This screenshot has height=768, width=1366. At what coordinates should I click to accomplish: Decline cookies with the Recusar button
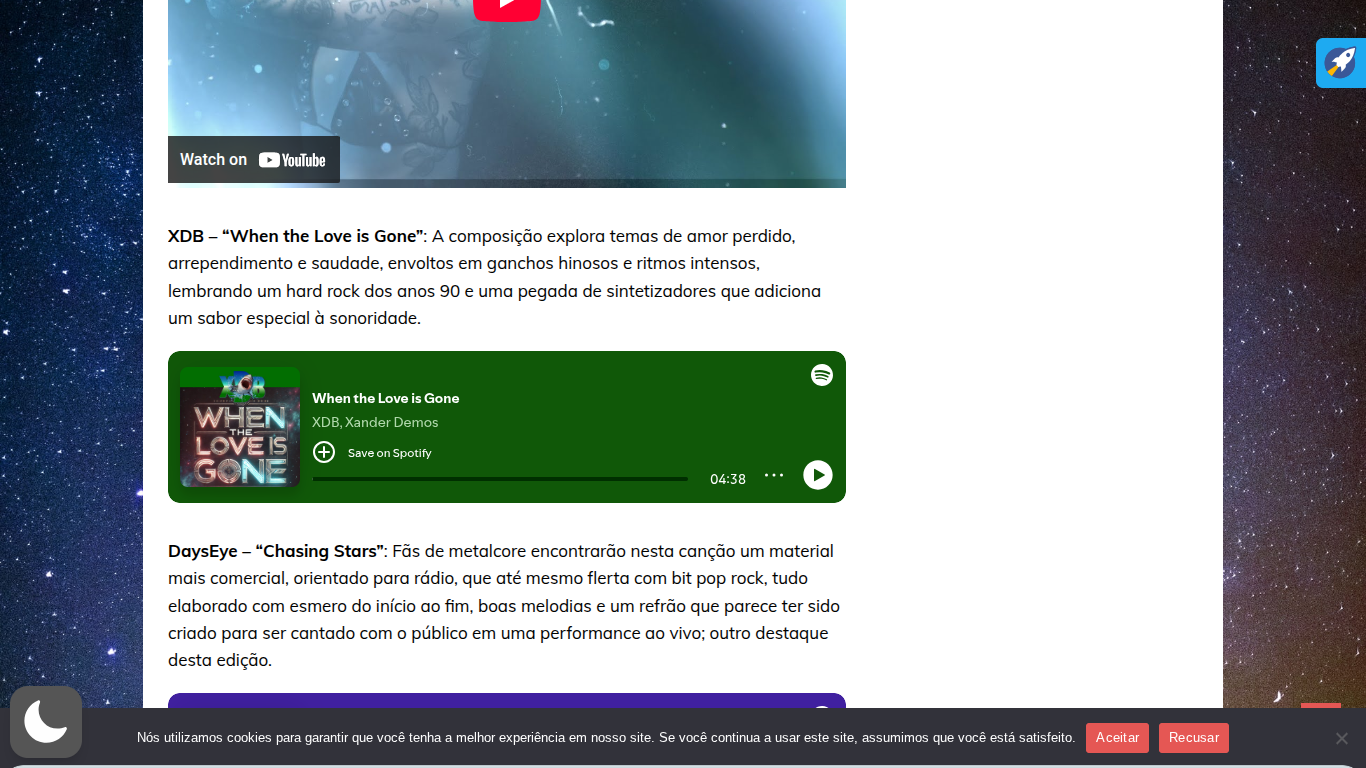(x=1193, y=738)
